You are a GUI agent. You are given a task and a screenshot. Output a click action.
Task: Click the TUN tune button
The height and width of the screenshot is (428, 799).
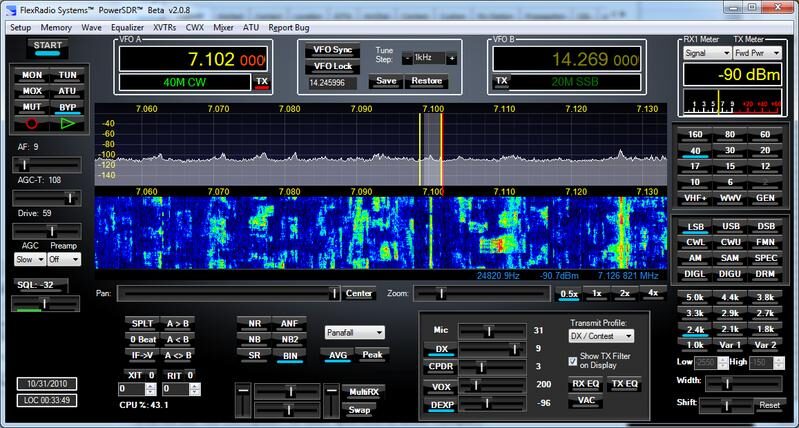pyautogui.click(x=67, y=75)
